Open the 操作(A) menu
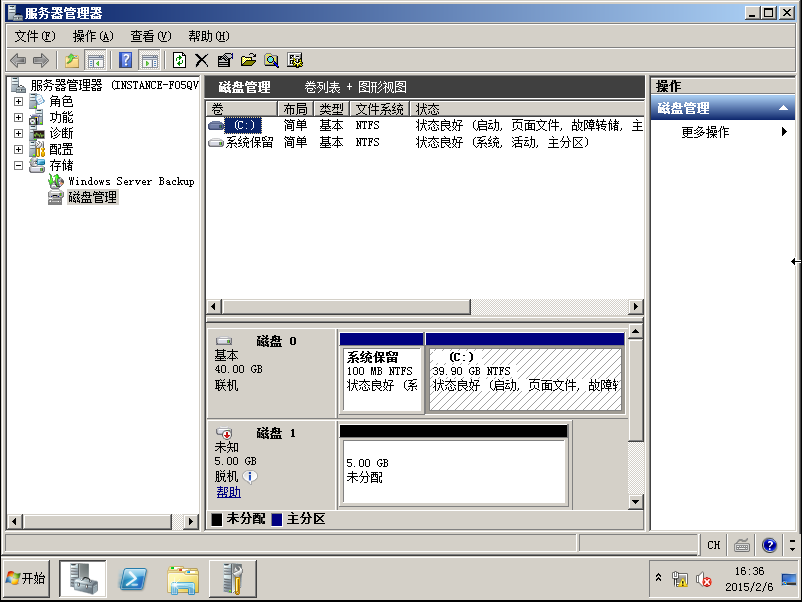The height and width of the screenshot is (602, 802). [x=93, y=36]
